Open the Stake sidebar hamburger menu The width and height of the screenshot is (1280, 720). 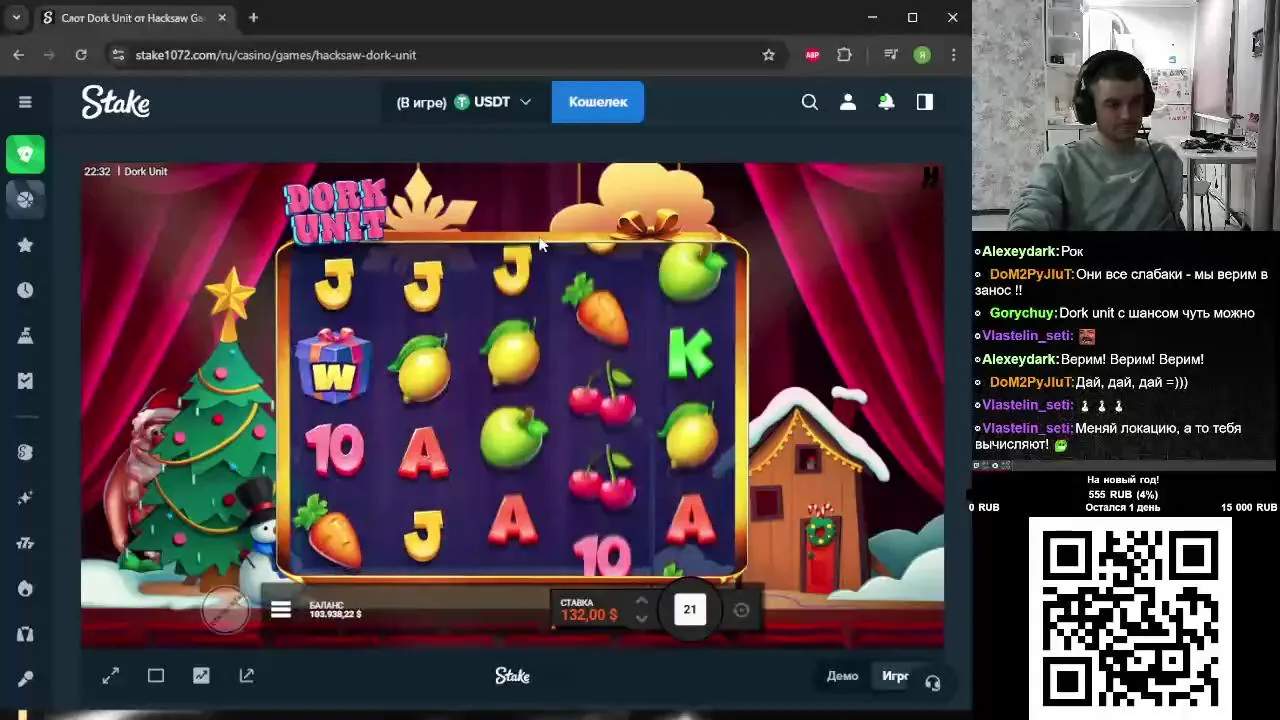pyautogui.click(x=25, y=102)
